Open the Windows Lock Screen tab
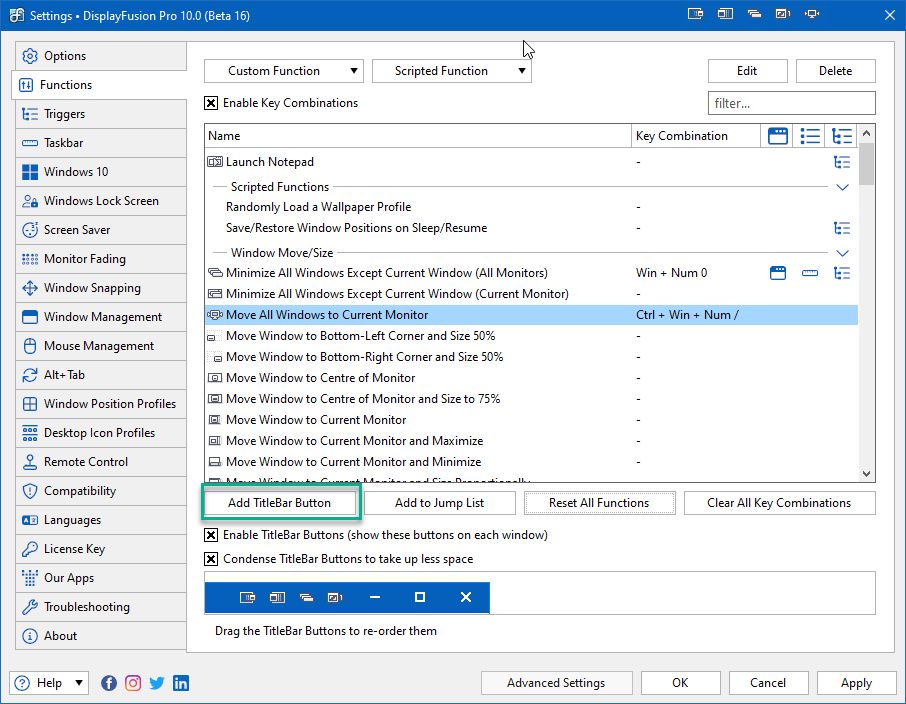The height and width of the screenshot is (704, 906). coord(101,201)
